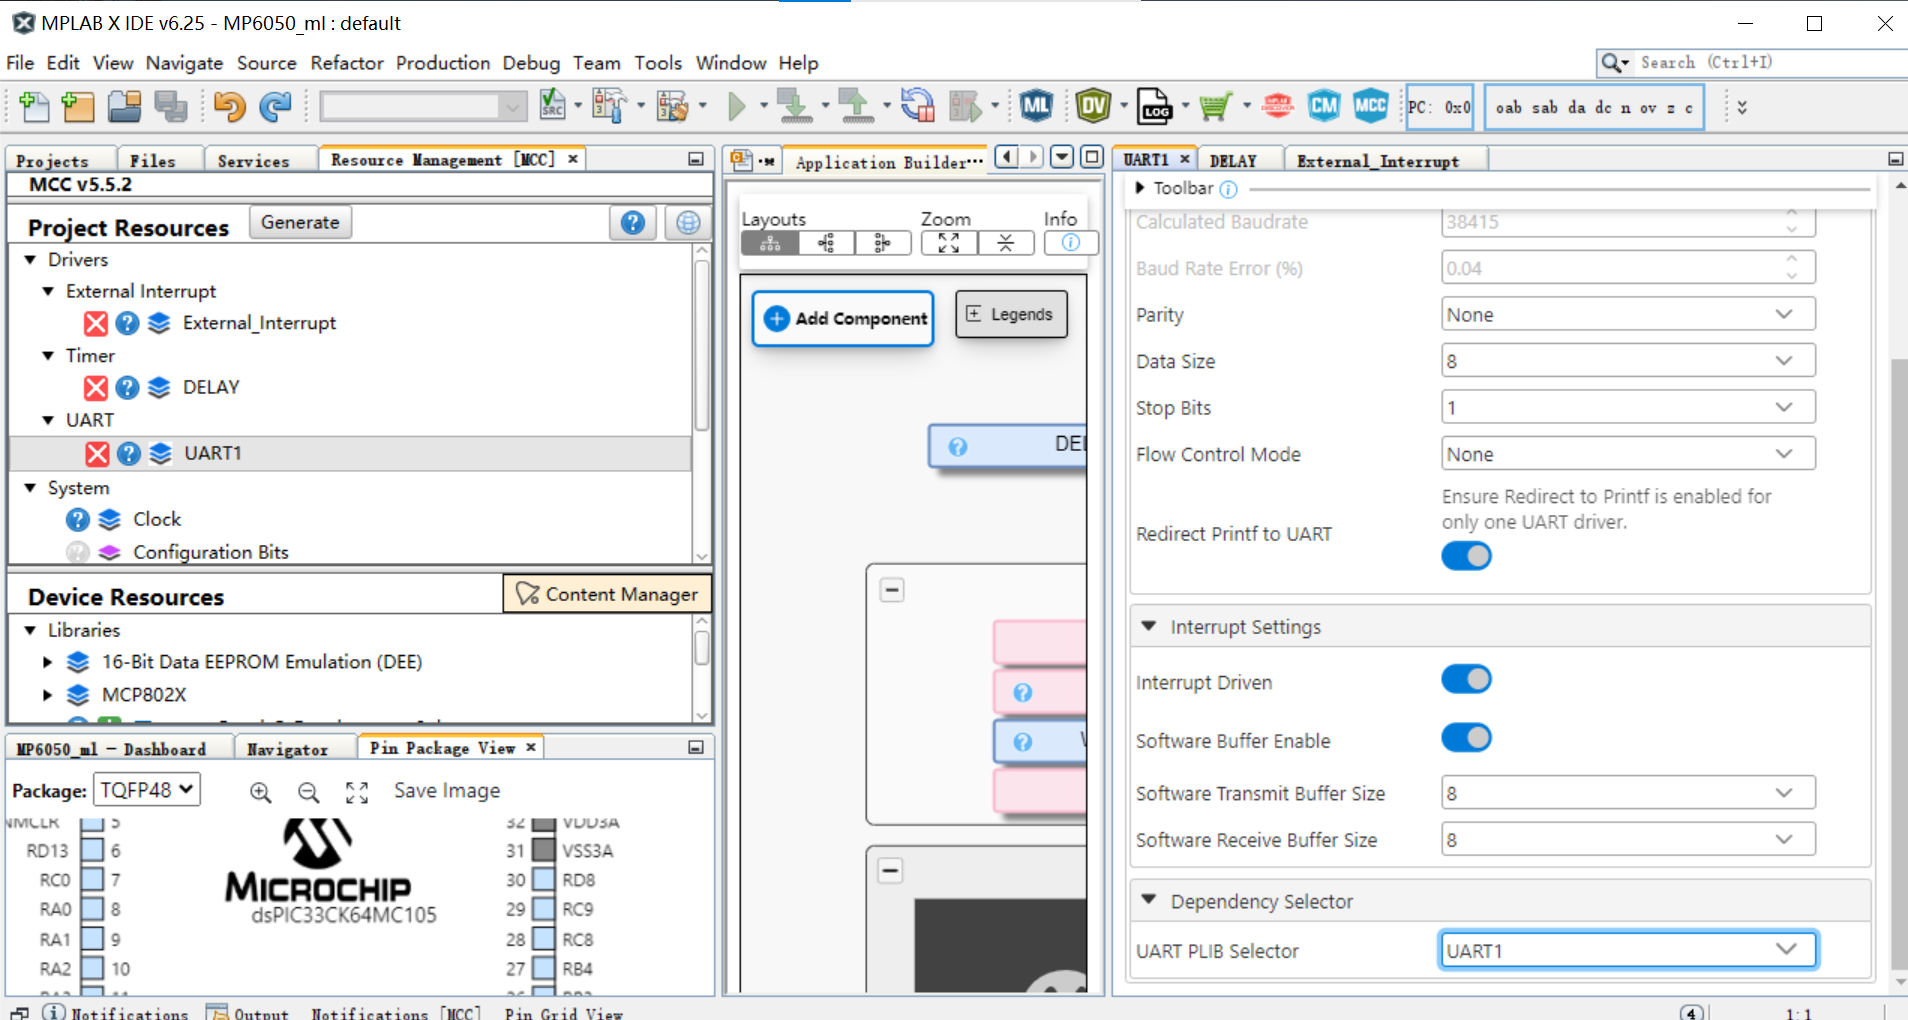The image size is (1908, 1020).
Task: Click the Toolbar info icon
Action: [1229, 189]
